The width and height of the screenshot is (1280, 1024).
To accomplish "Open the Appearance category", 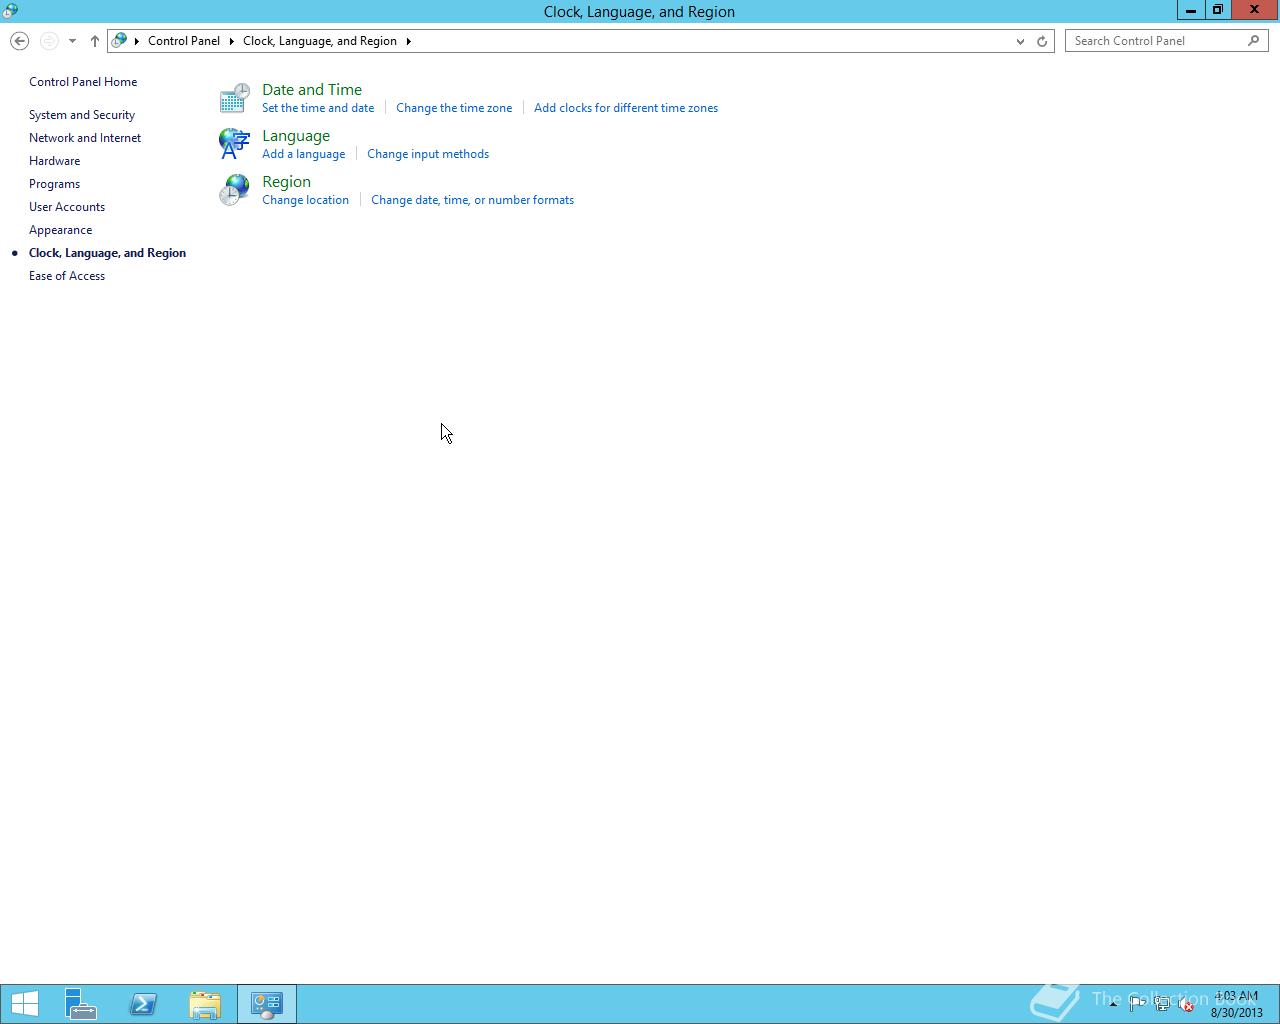I will pyautogui.click(x=60, y=230).
